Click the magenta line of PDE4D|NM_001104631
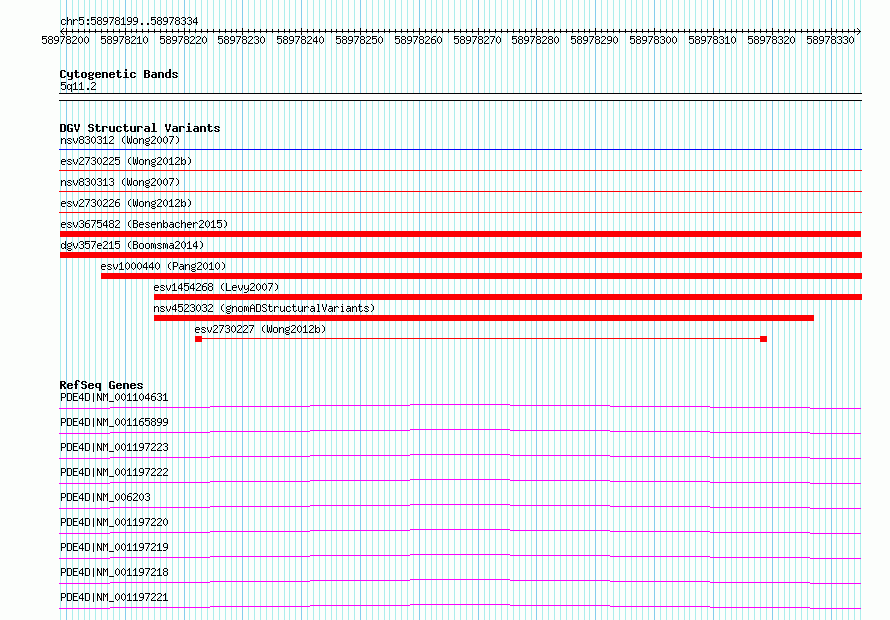The image size is (890, 620). point(460,407)
